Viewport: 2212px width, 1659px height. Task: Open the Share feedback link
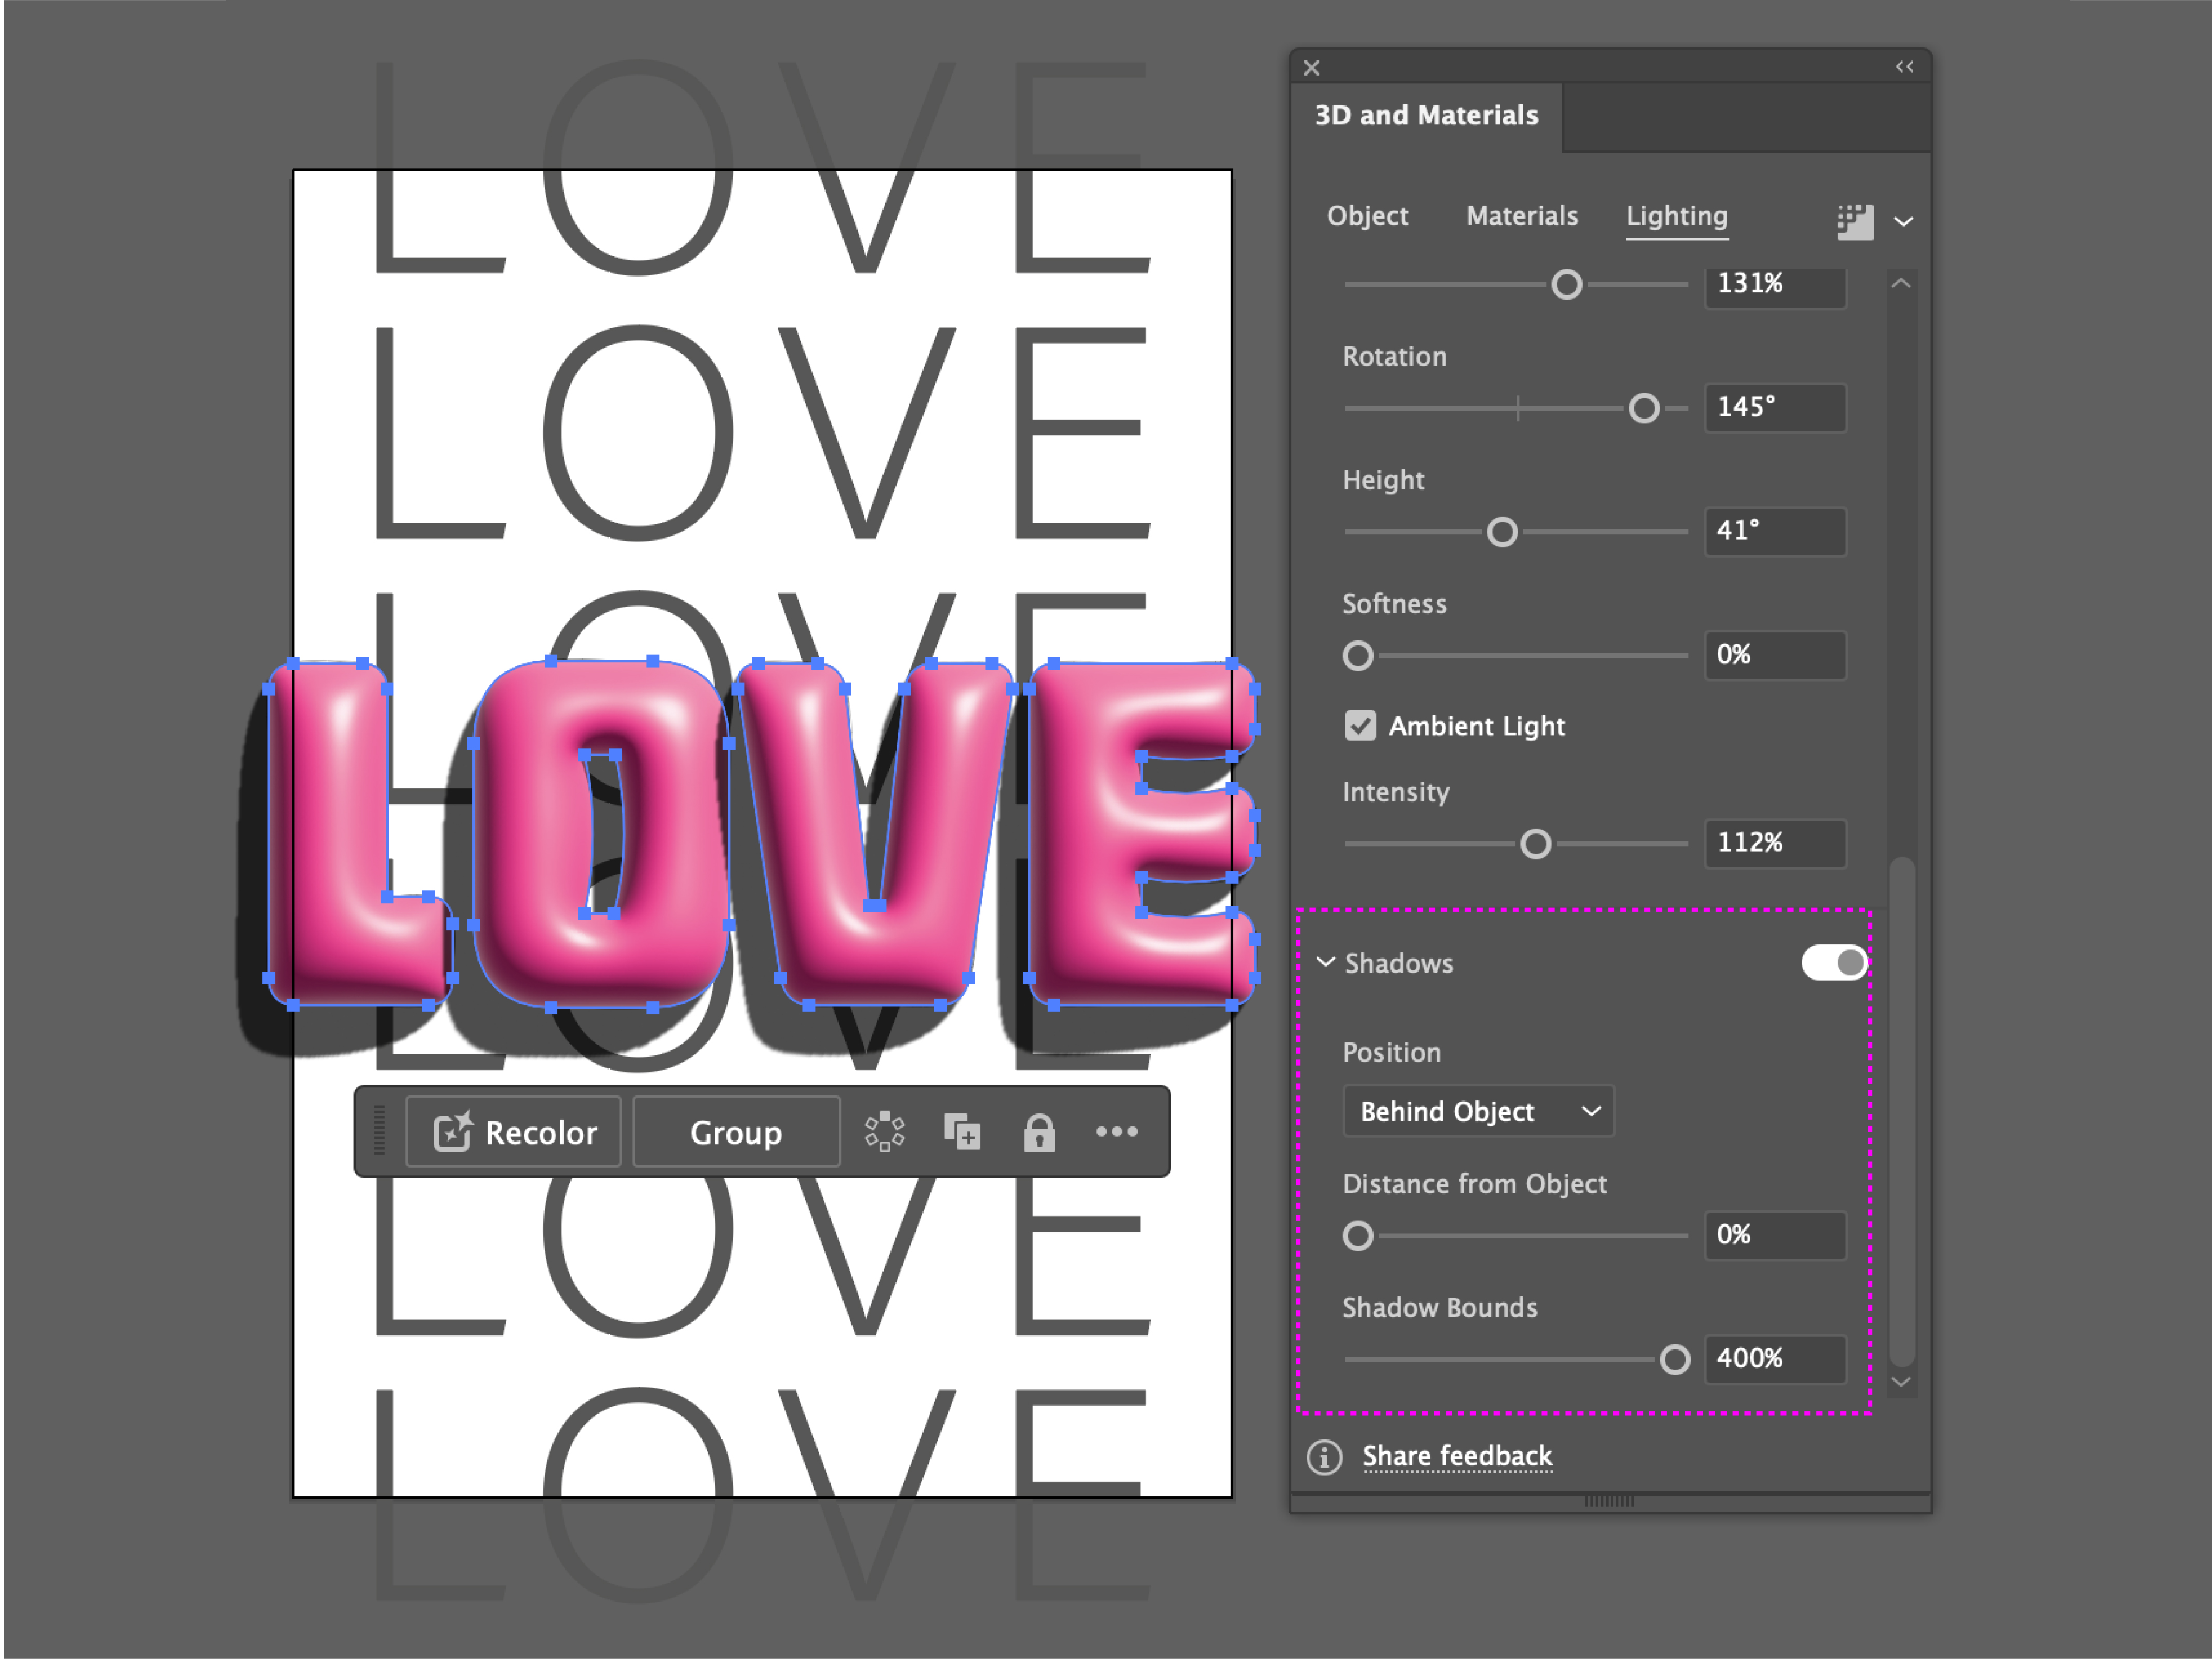click(x=1457, y=1456)
